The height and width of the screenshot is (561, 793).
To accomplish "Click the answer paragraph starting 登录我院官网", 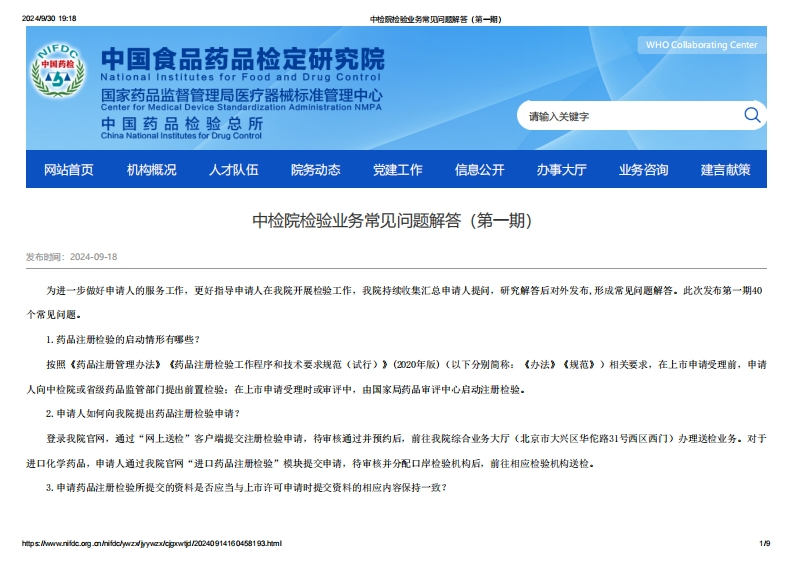I will [396, 451].
